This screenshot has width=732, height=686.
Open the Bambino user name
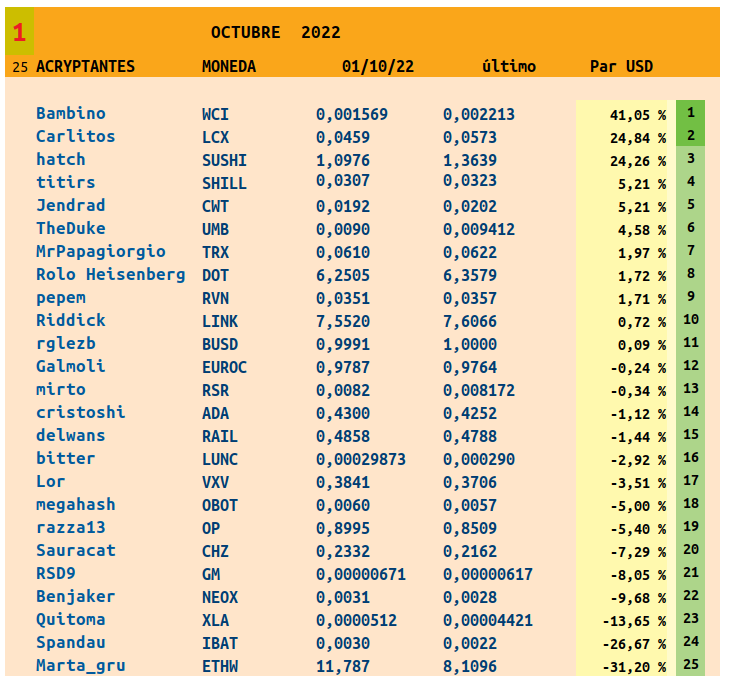pos(70,114)
